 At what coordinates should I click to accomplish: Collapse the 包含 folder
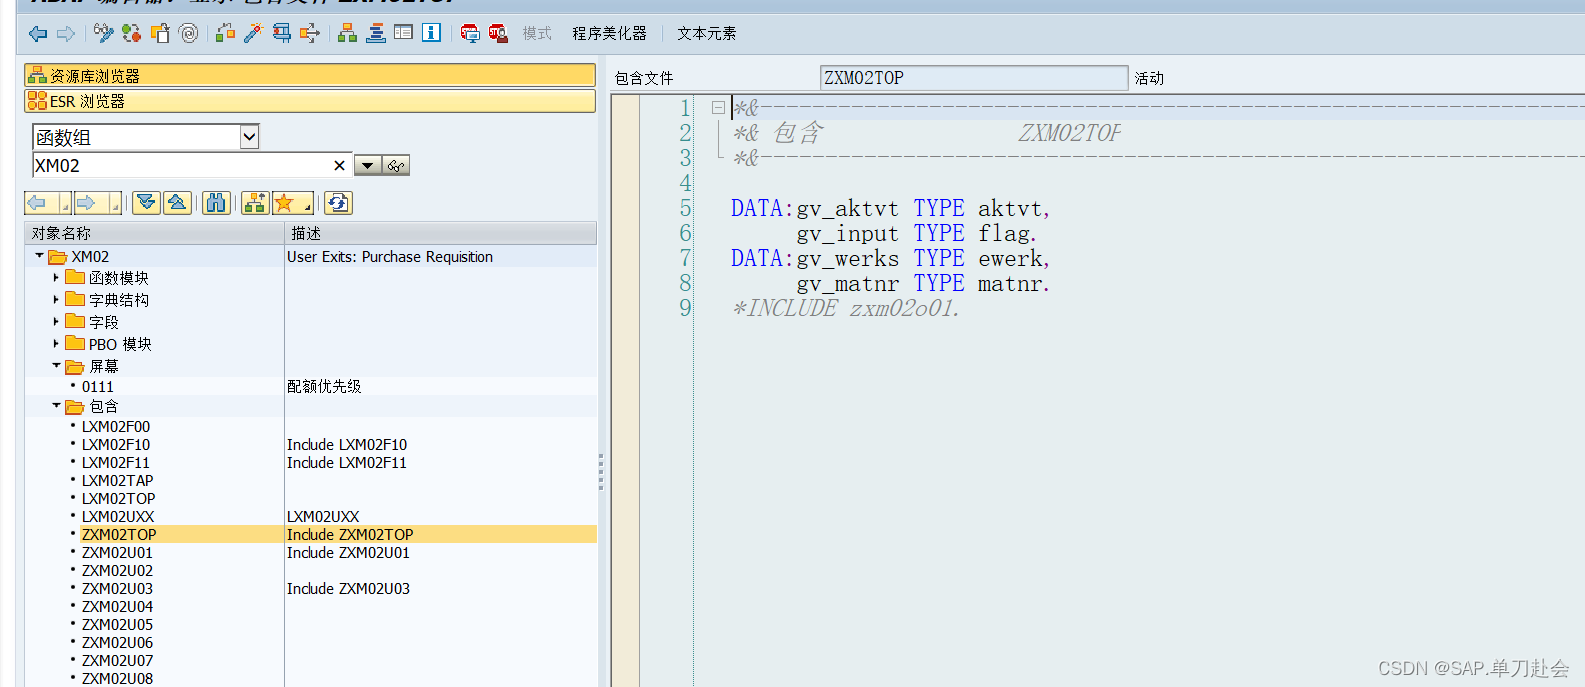click(56, 405)
